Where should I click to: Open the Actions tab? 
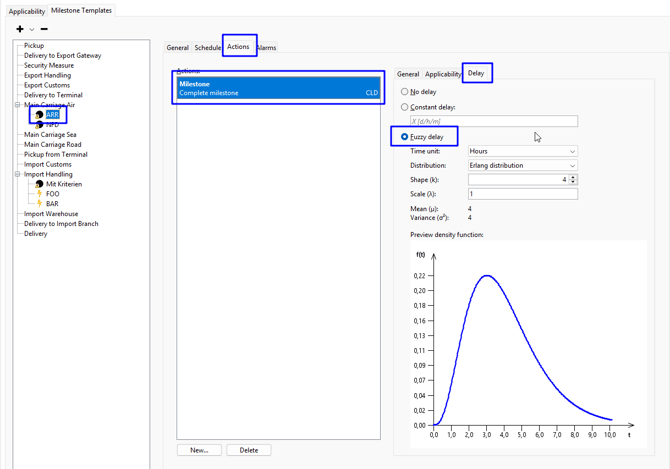238,47
